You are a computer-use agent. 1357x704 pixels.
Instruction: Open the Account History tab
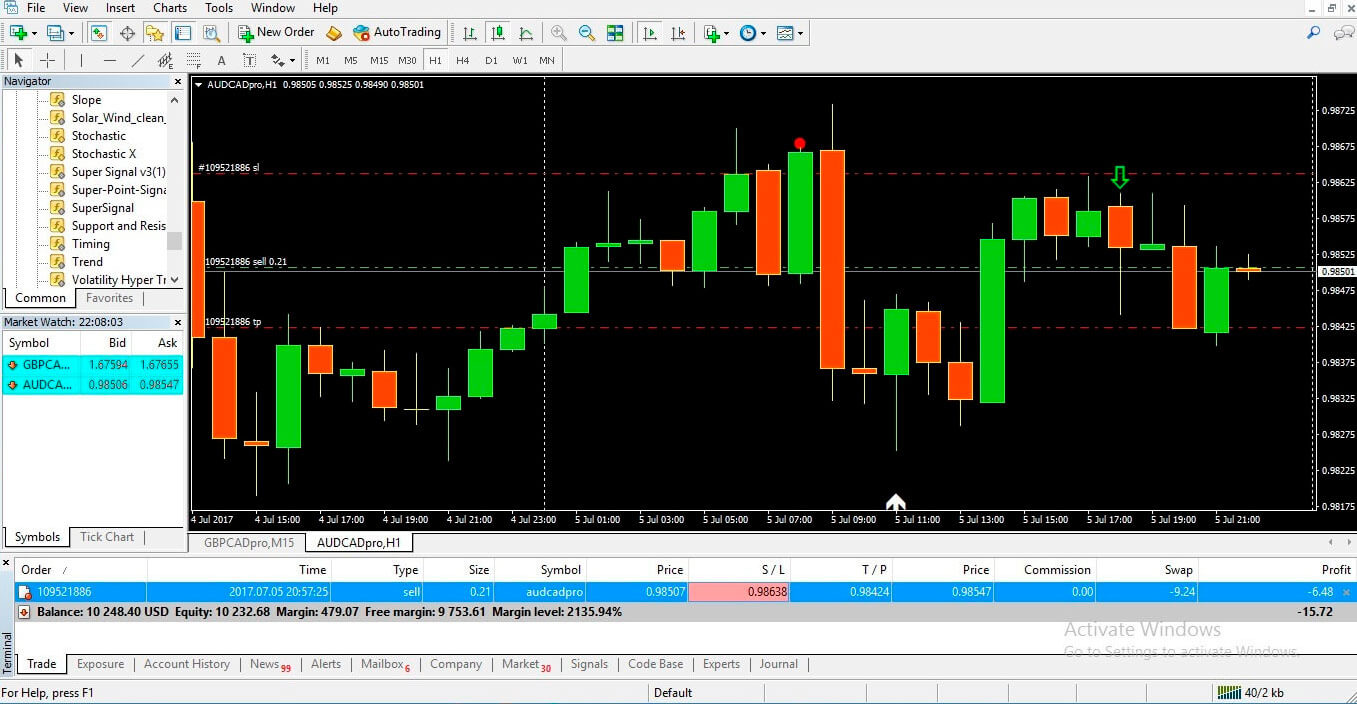[x=186, y=664]
